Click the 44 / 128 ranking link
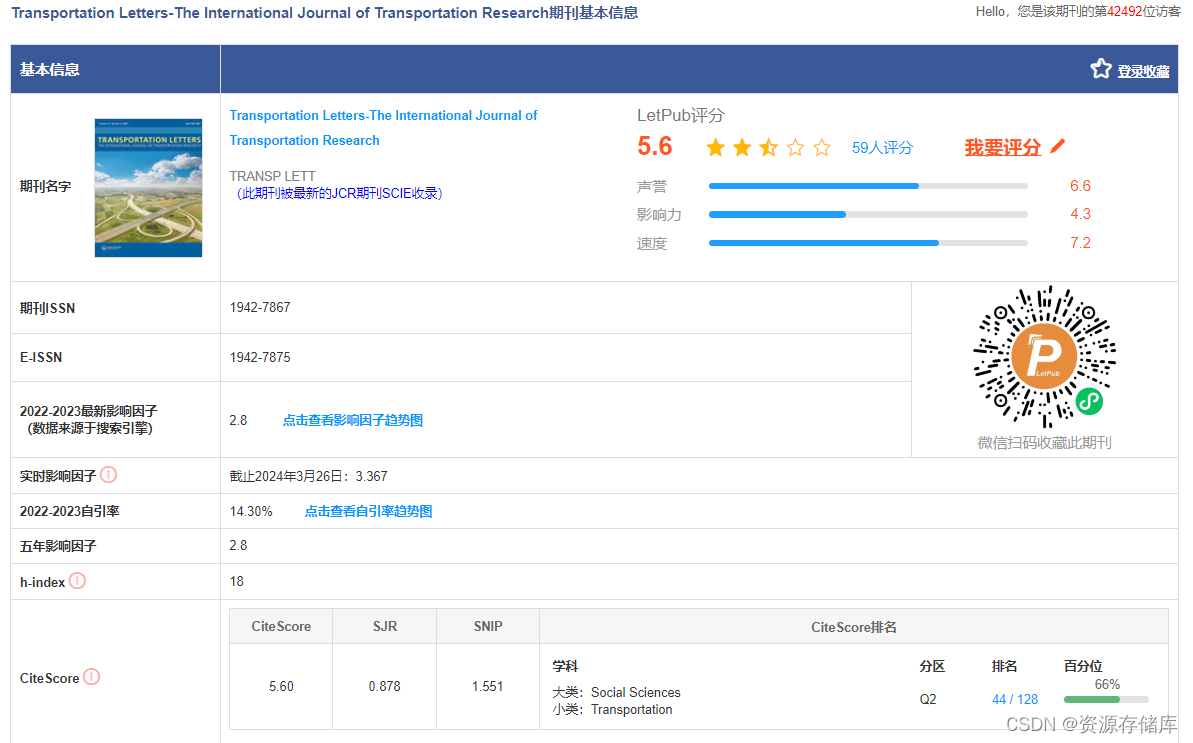This screenshot has height=743, width=1193. pos(1015,699)
